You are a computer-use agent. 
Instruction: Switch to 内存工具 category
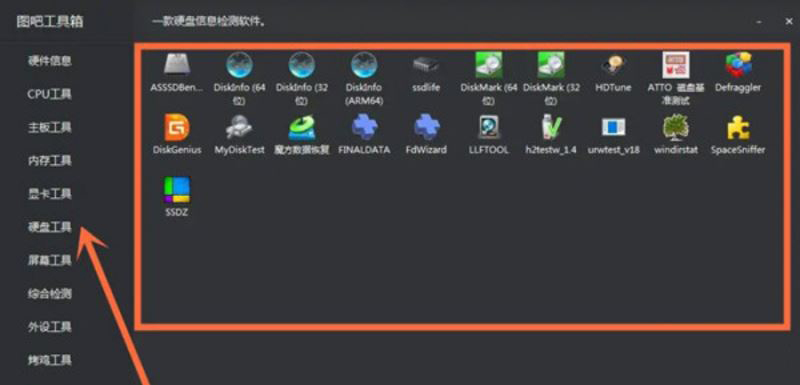click(x=49, y=161)
